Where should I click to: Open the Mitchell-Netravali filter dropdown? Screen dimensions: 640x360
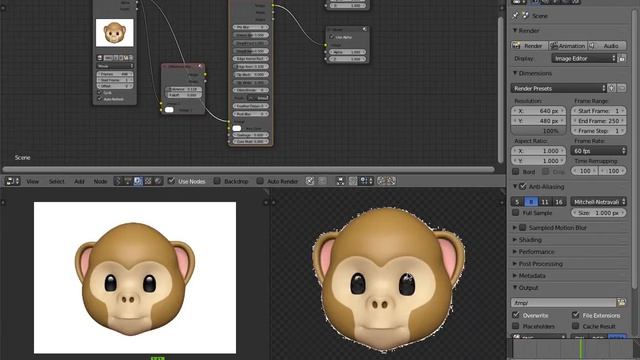(598, 202)
